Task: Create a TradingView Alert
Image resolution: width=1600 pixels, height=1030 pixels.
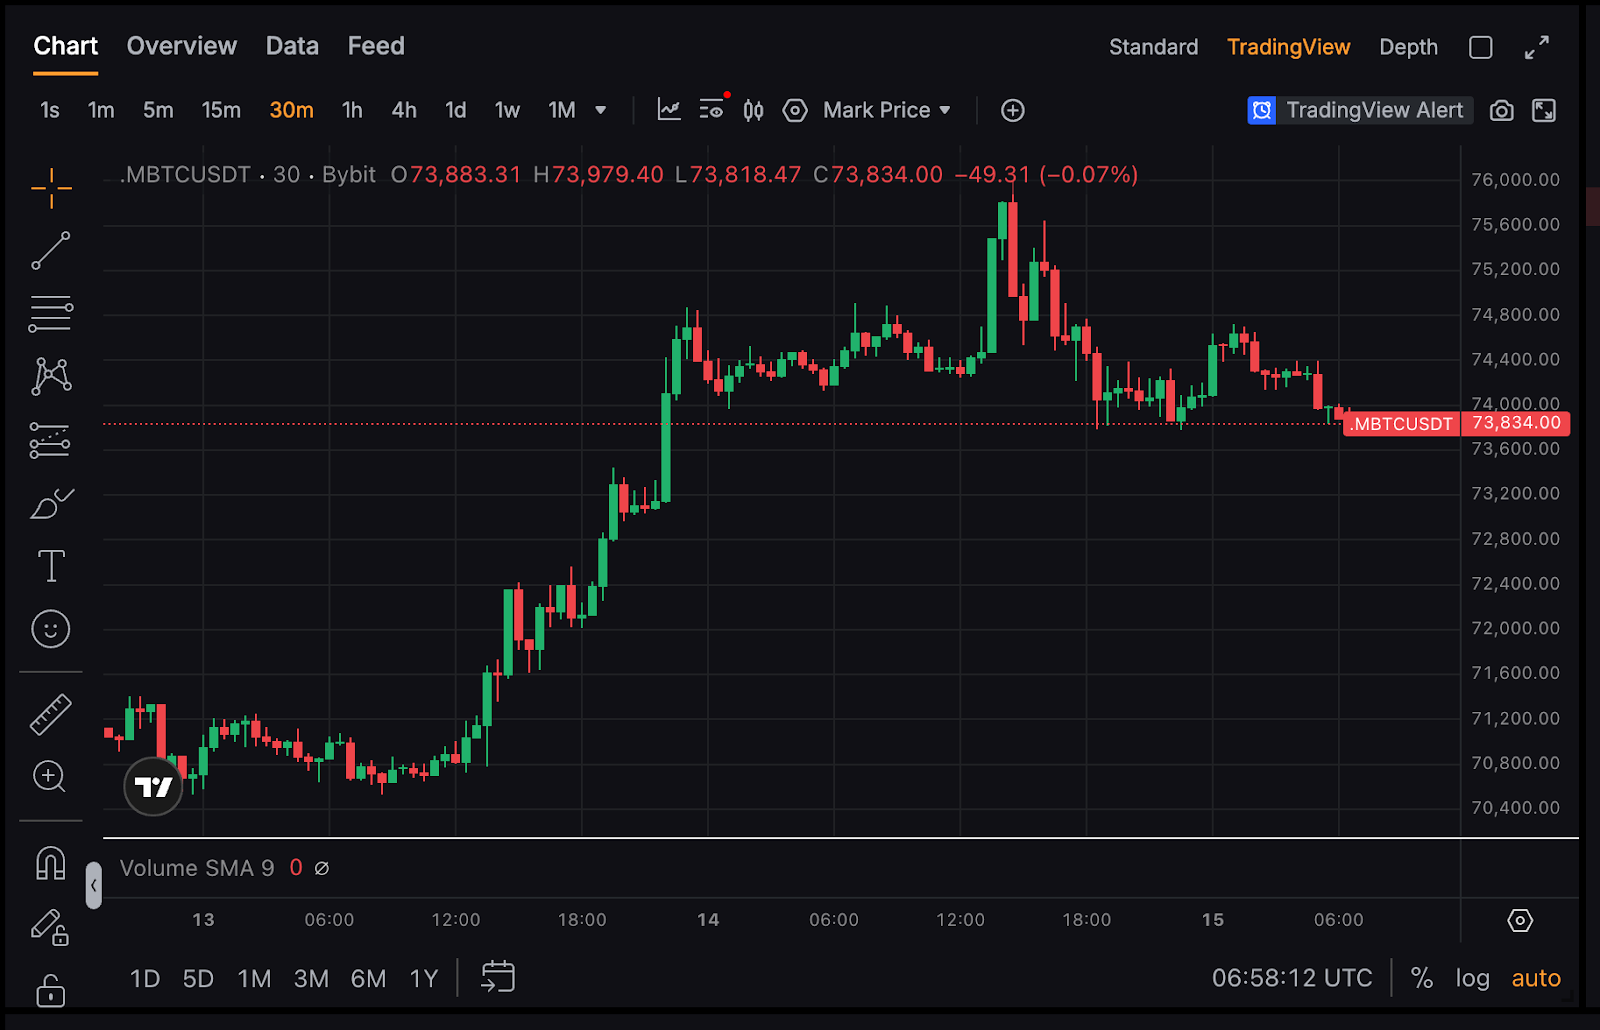Action: coord(1356,110)
